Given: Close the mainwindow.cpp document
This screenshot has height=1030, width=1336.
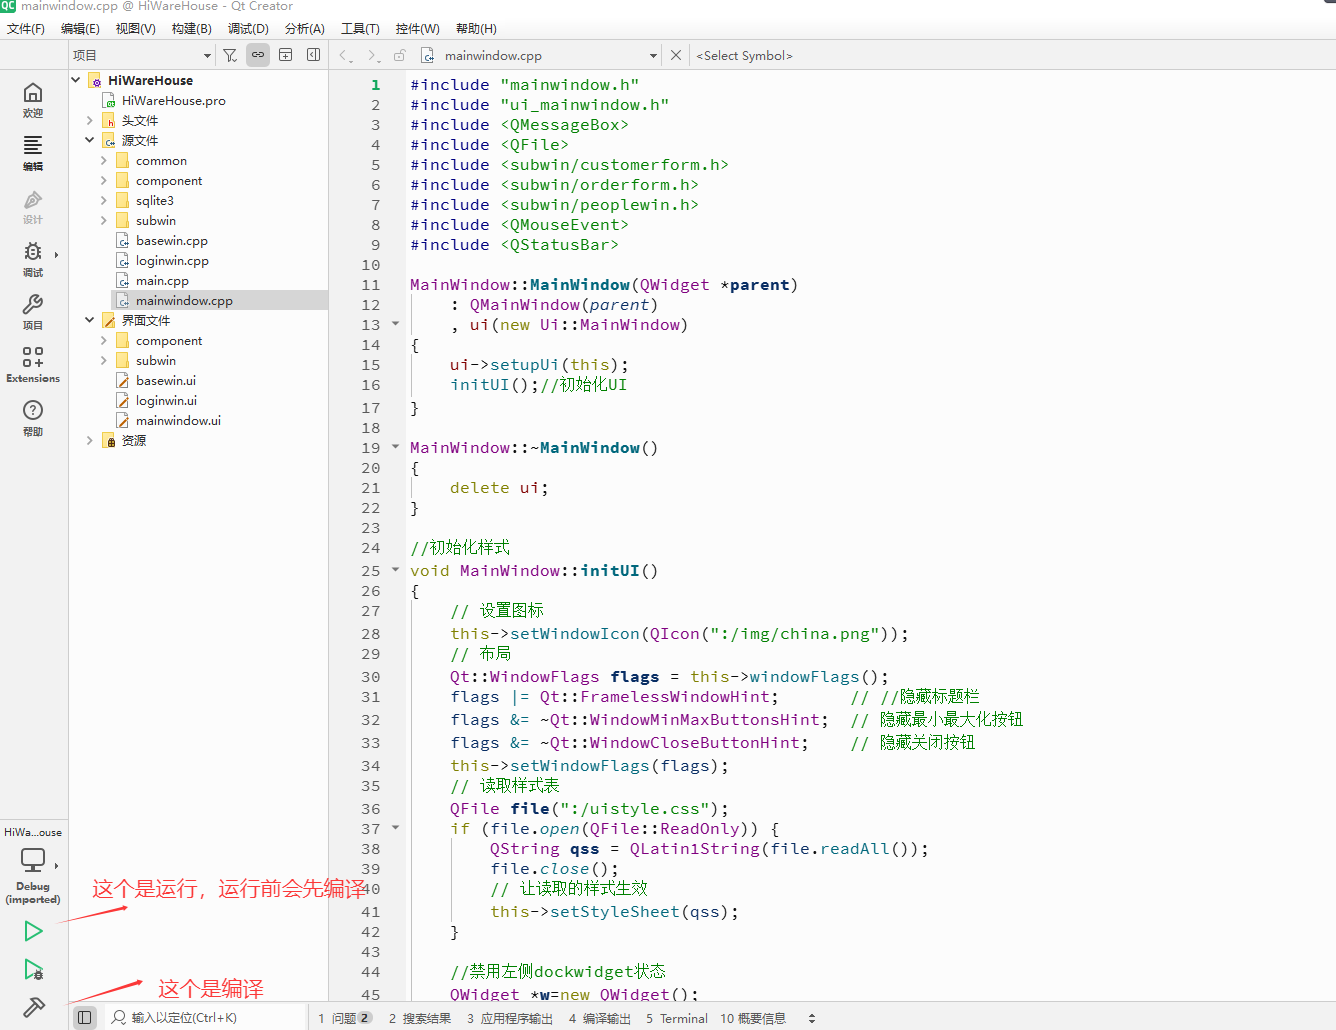Looking at the screenshot, I should (x=676, y=55).
